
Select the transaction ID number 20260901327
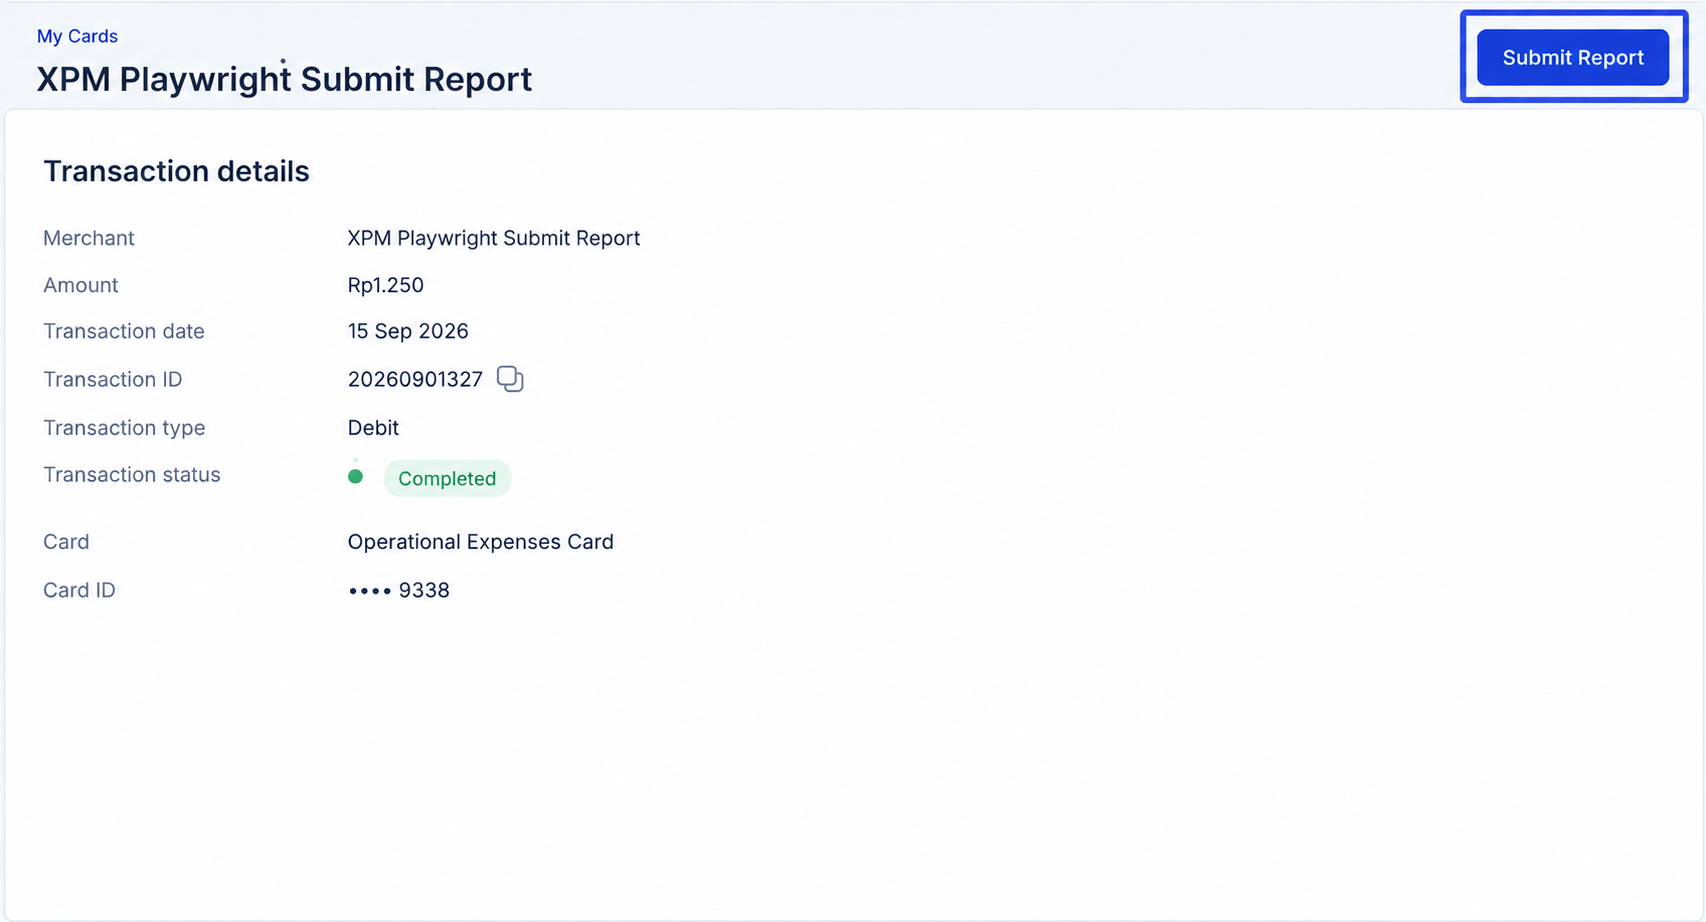pyautogui.click(x=415, y=379)
